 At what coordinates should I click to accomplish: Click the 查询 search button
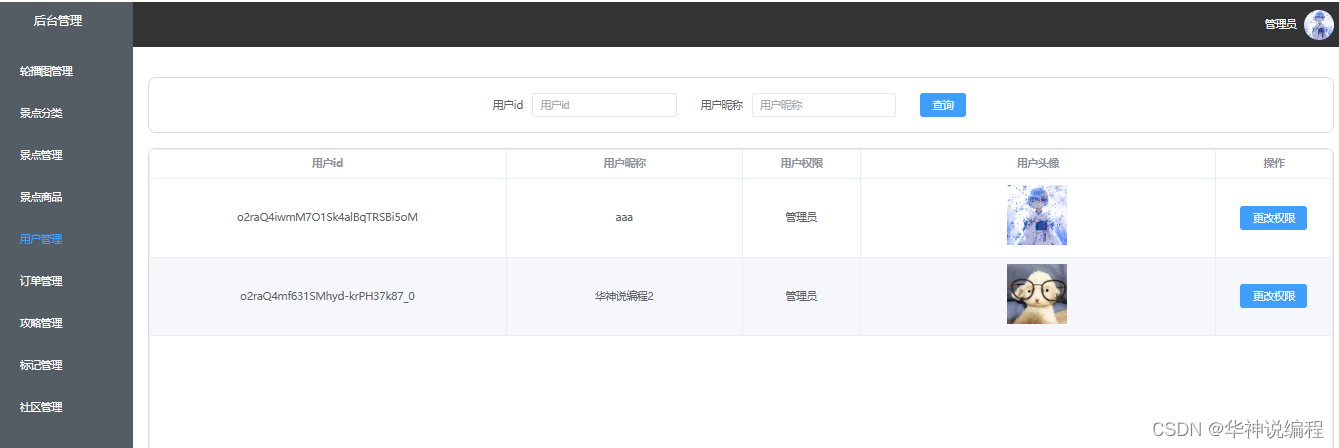point(943,105)
